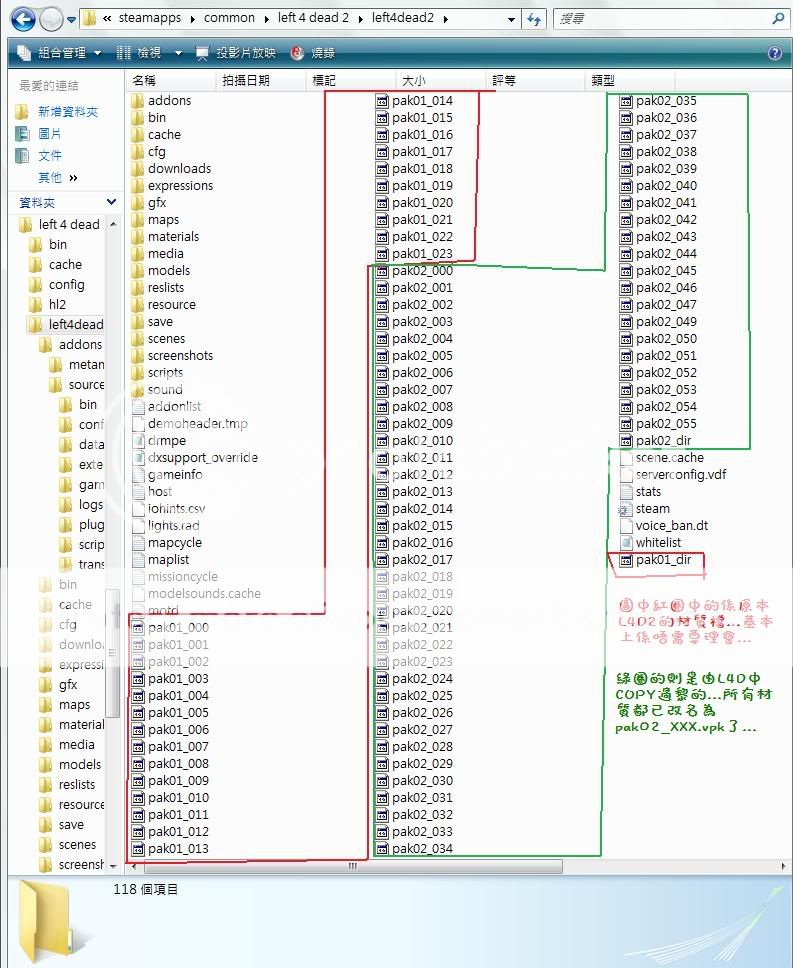The image size is (793, 968).
Task: Click the back navigation arrow button
Action: 23,19
